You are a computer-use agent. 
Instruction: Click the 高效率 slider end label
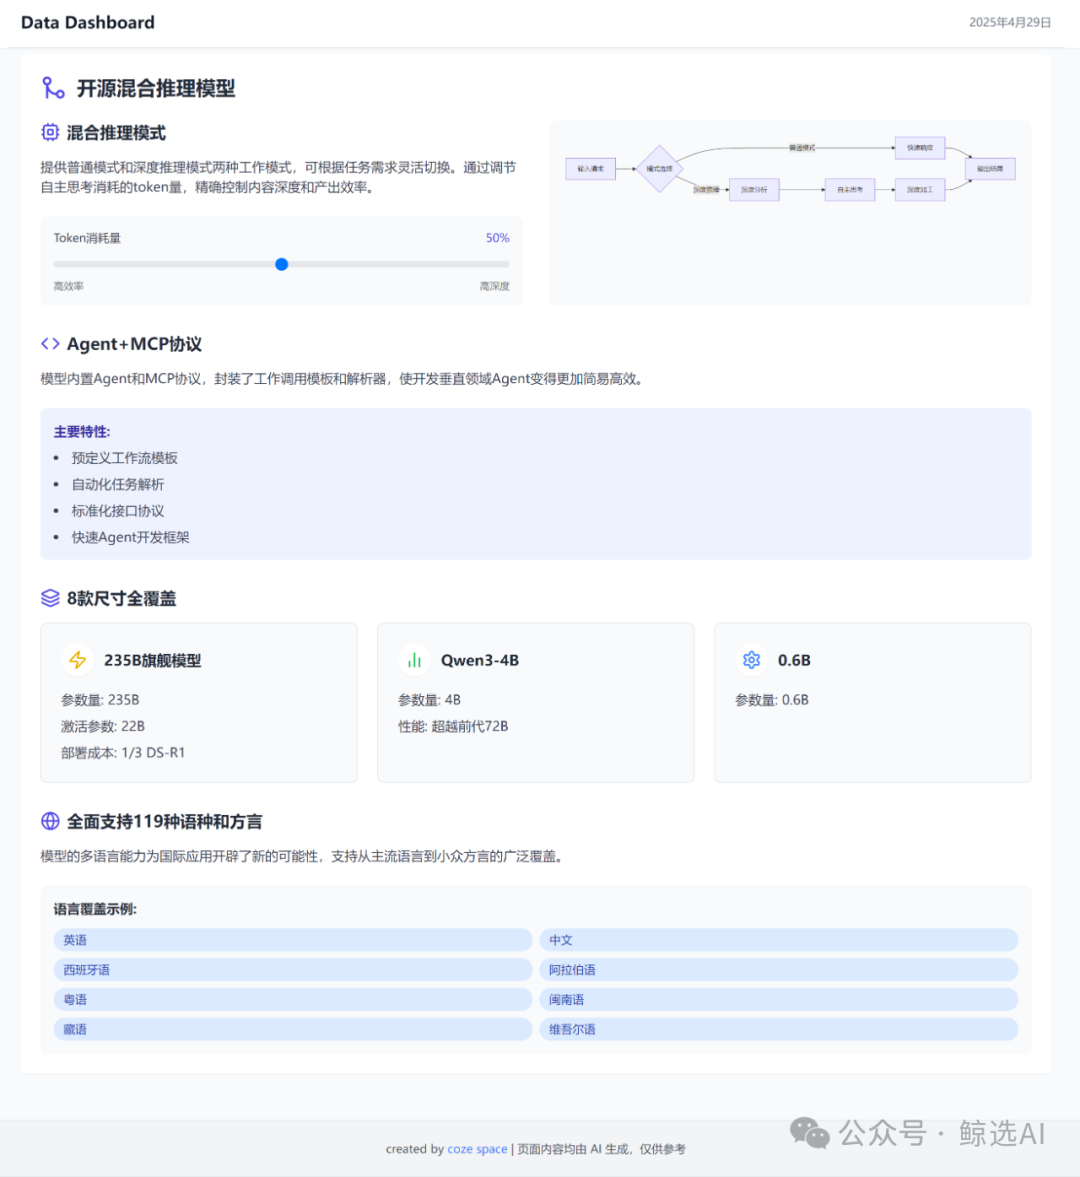point(68,286)
